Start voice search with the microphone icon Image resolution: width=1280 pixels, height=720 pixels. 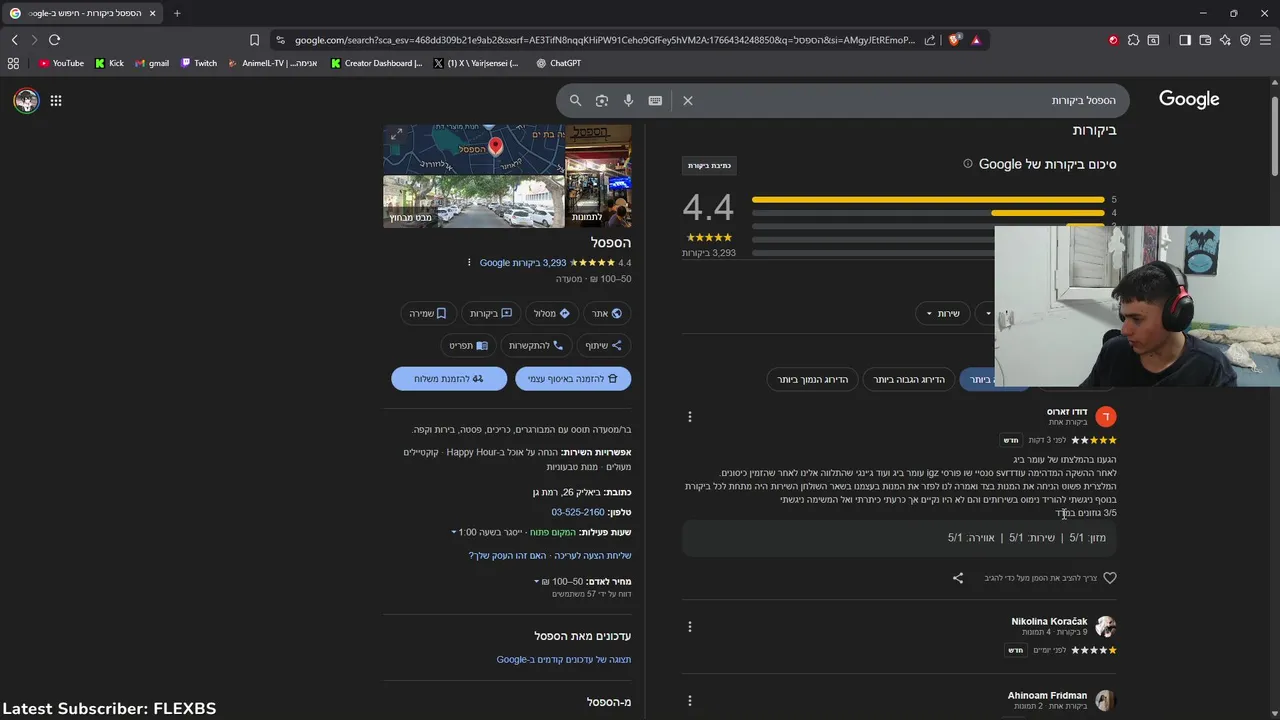pyautogui.click(x=628, y=100)
